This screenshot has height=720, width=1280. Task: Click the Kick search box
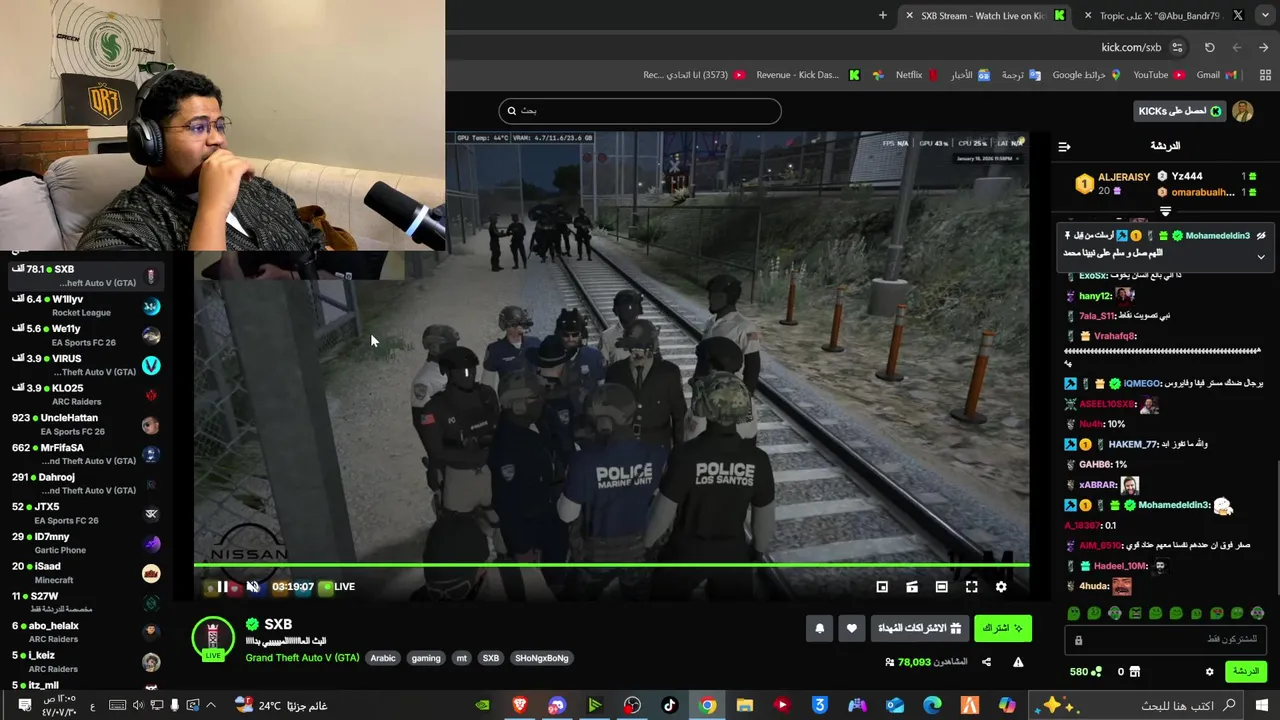[x=640, y=111]
